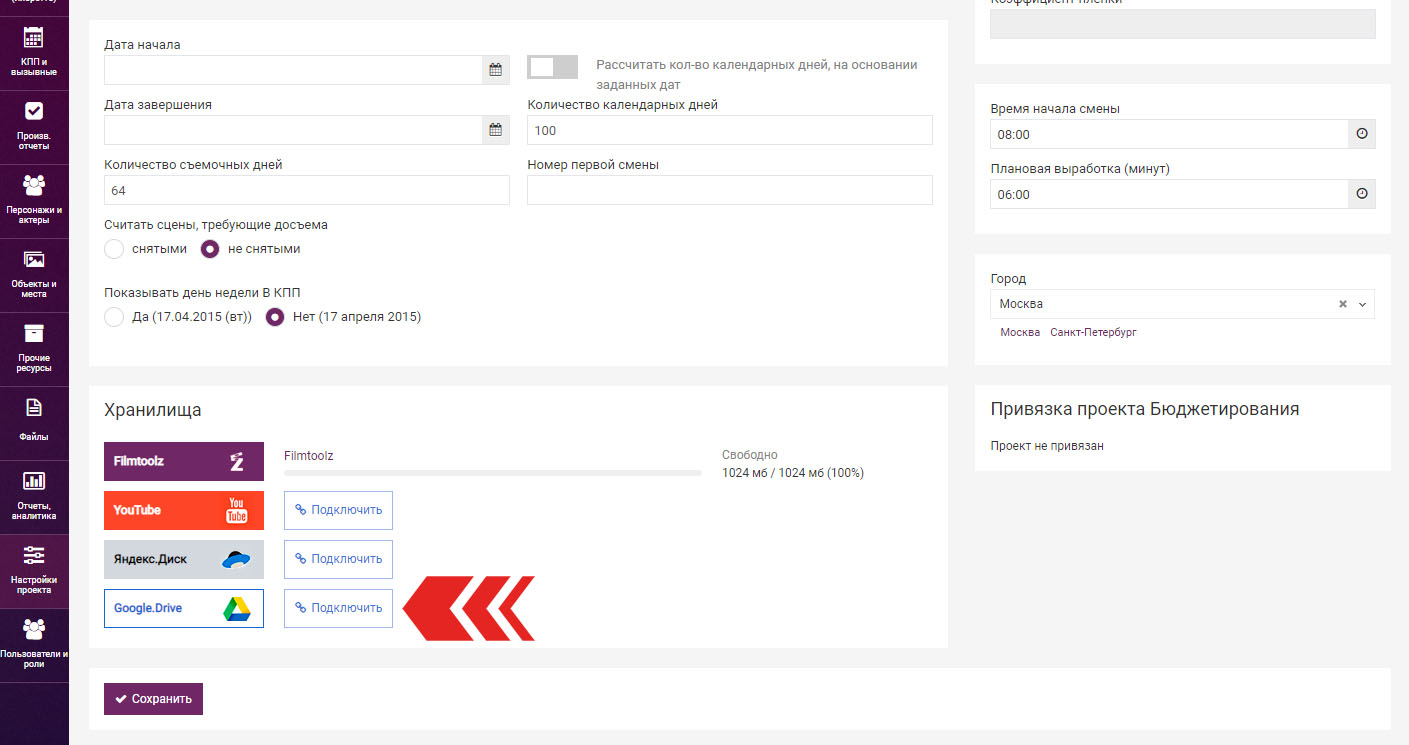Screen dimensions: 1409x745
Task: Connect the Яндекс.Диск storage
Action: point(338,559)
